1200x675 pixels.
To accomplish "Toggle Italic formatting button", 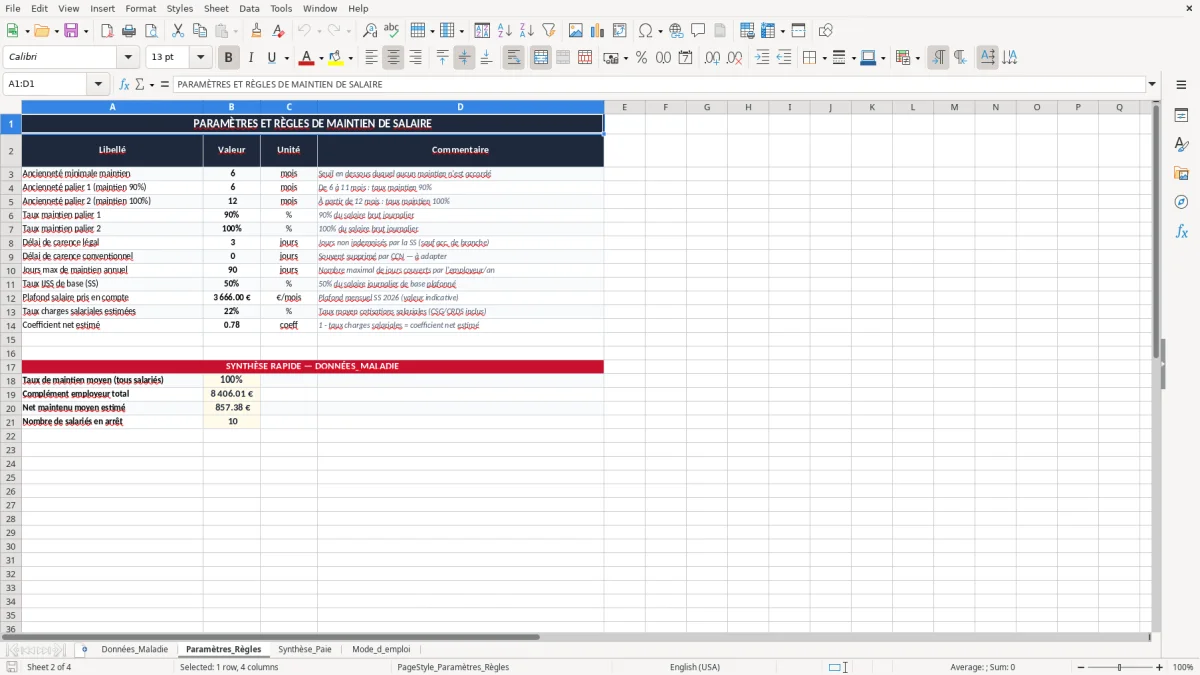I will (x=250, y=58).
